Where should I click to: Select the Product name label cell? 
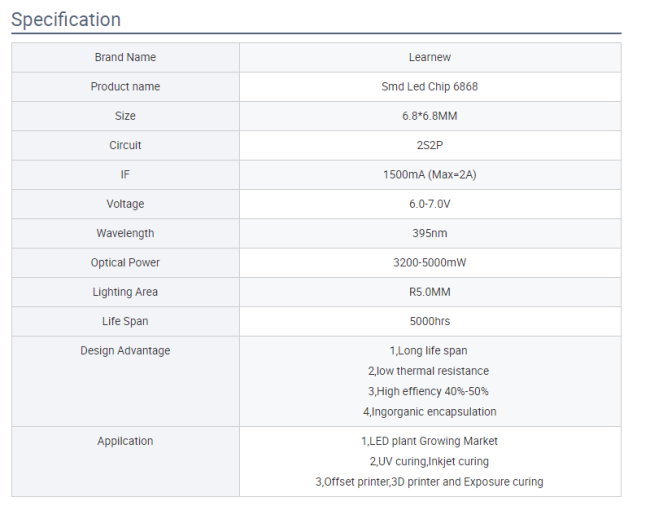(x=125, y=87)
